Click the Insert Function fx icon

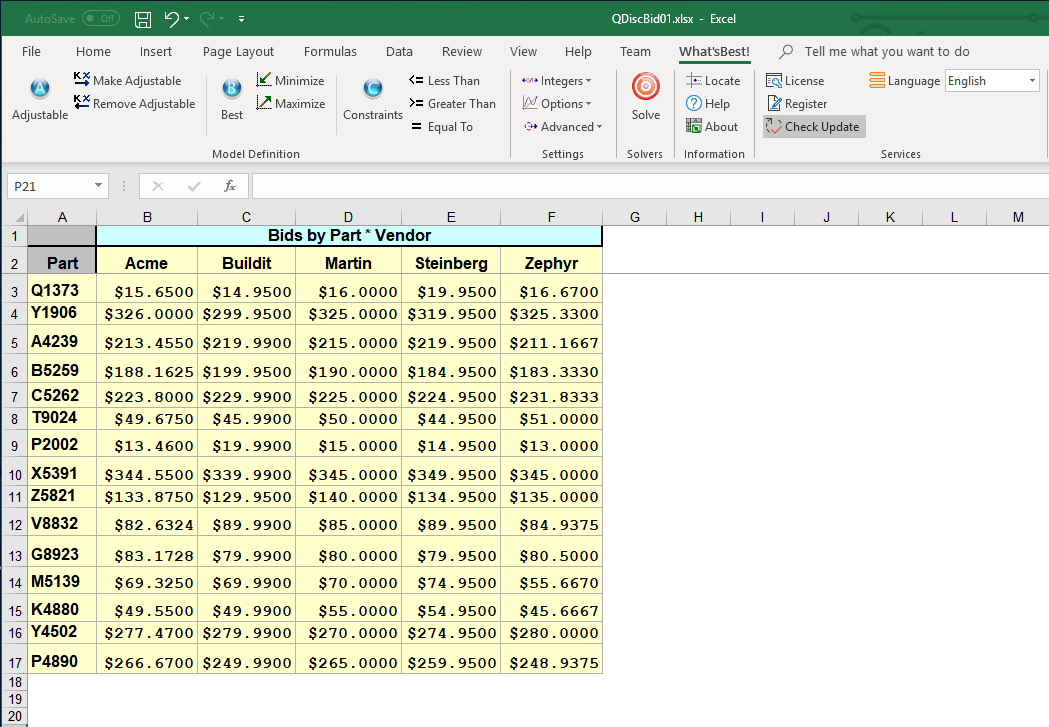click(229, 186)
